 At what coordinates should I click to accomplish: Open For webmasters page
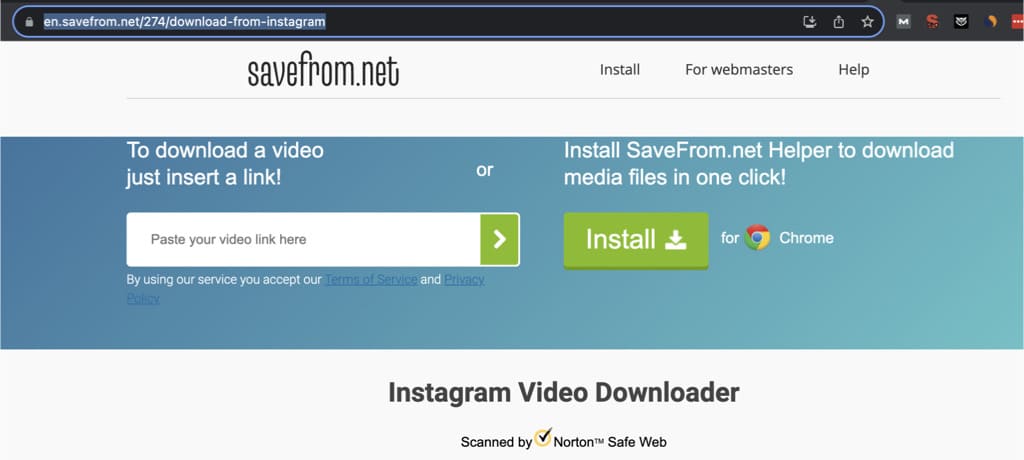[x=739, y=69]
